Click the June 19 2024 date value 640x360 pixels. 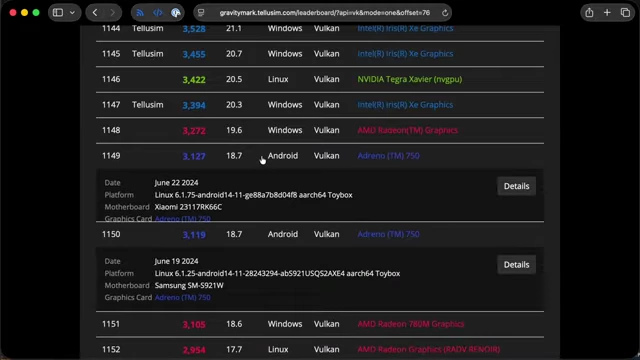coord(176,261)
